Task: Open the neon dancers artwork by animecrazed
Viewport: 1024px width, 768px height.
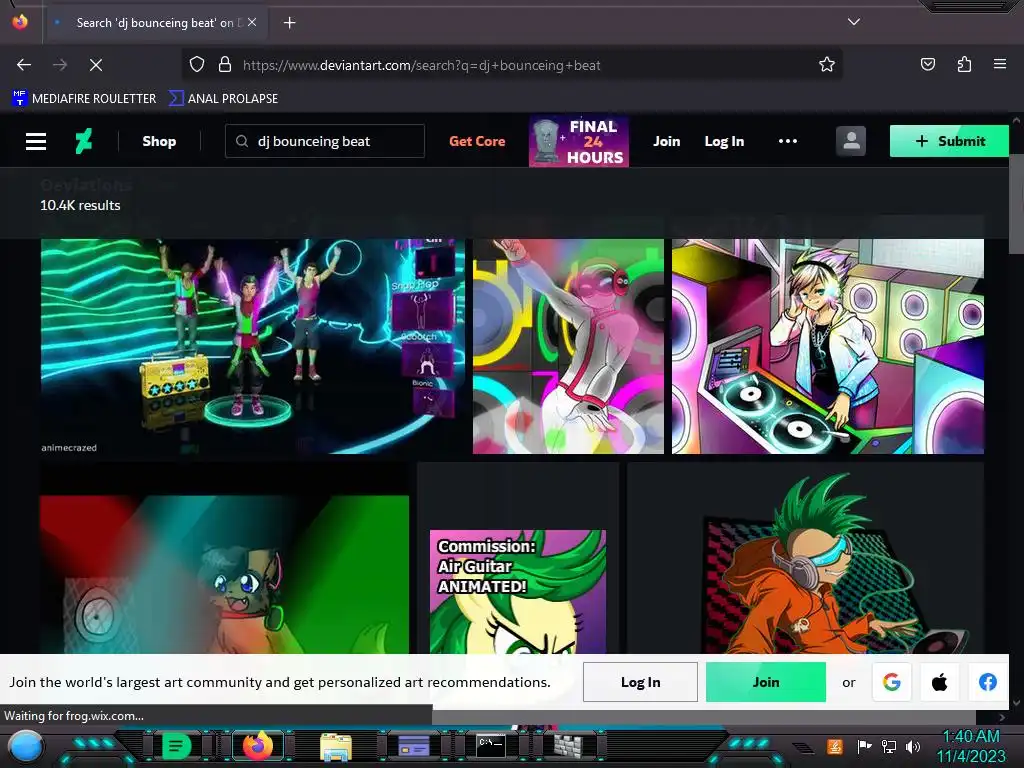Action: tap(253, 346)
